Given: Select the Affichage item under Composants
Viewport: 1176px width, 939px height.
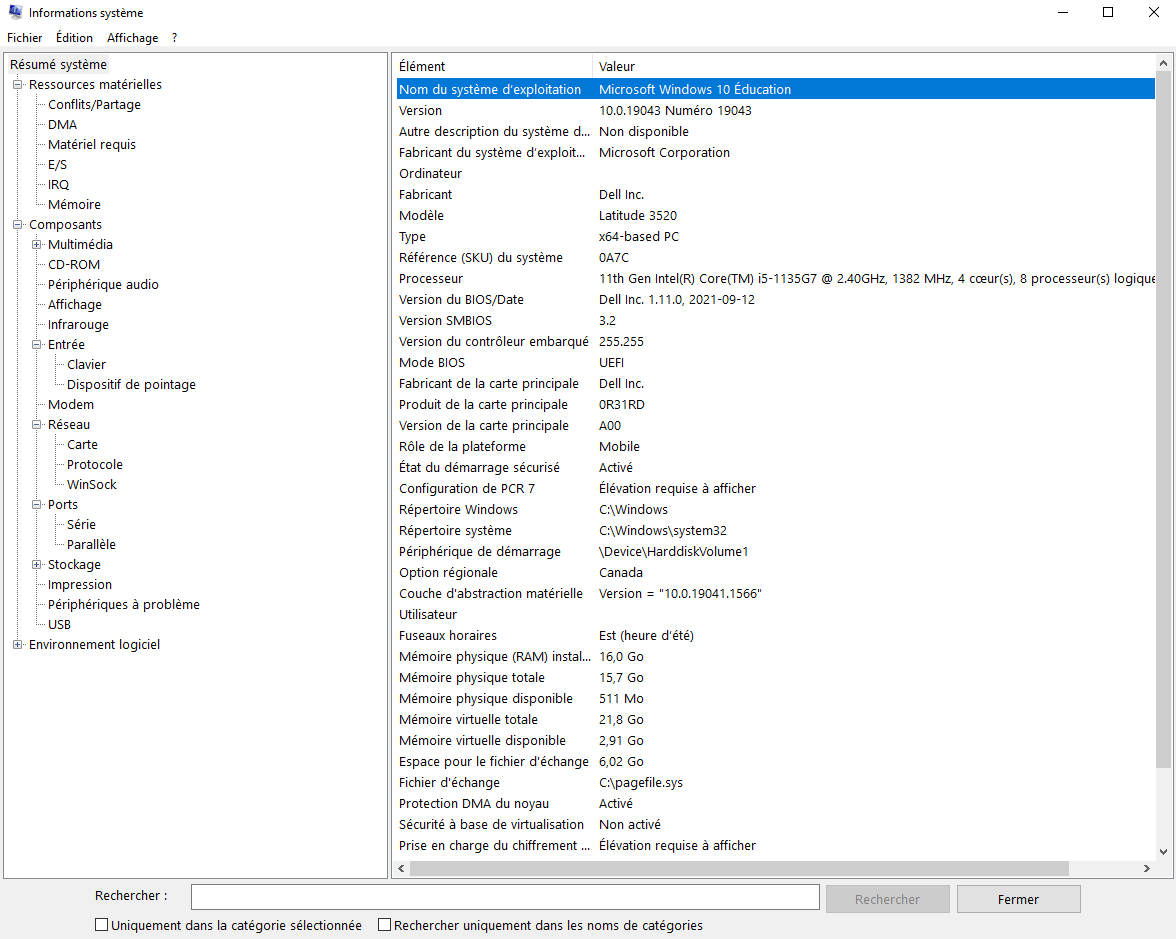Looking at the screenshot, I should (75, 305).
